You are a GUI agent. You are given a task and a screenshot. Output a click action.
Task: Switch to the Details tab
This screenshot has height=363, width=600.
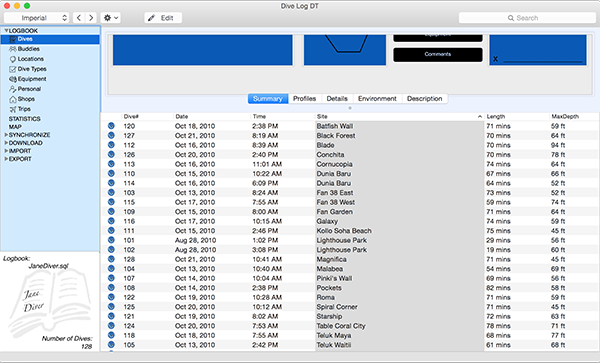coord(337,99)
